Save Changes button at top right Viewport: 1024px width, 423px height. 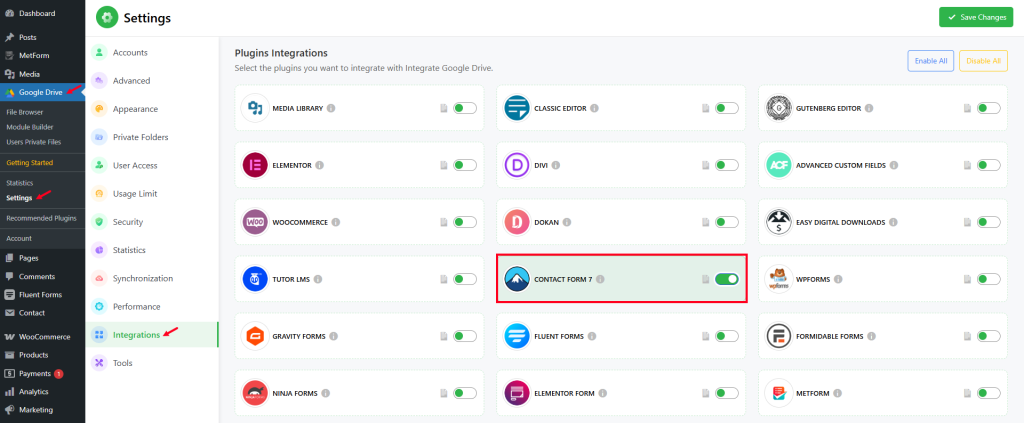coord(976,18)
